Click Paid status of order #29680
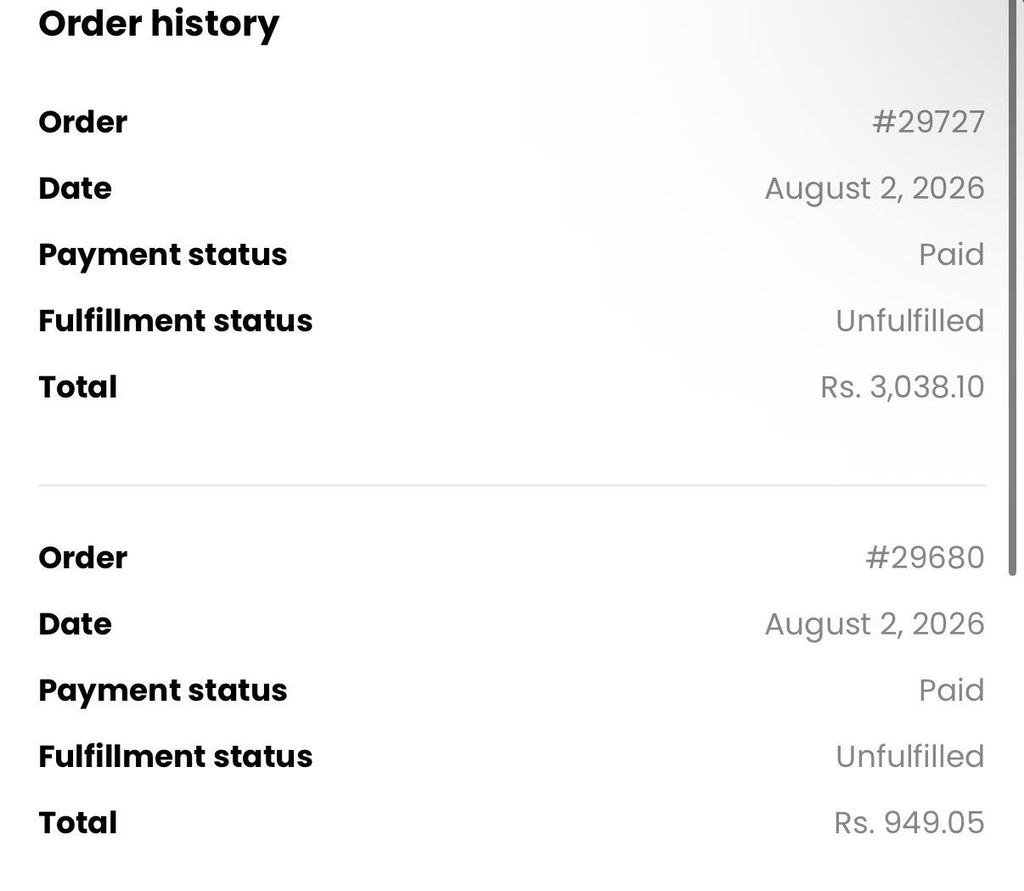 pos(952,690)
